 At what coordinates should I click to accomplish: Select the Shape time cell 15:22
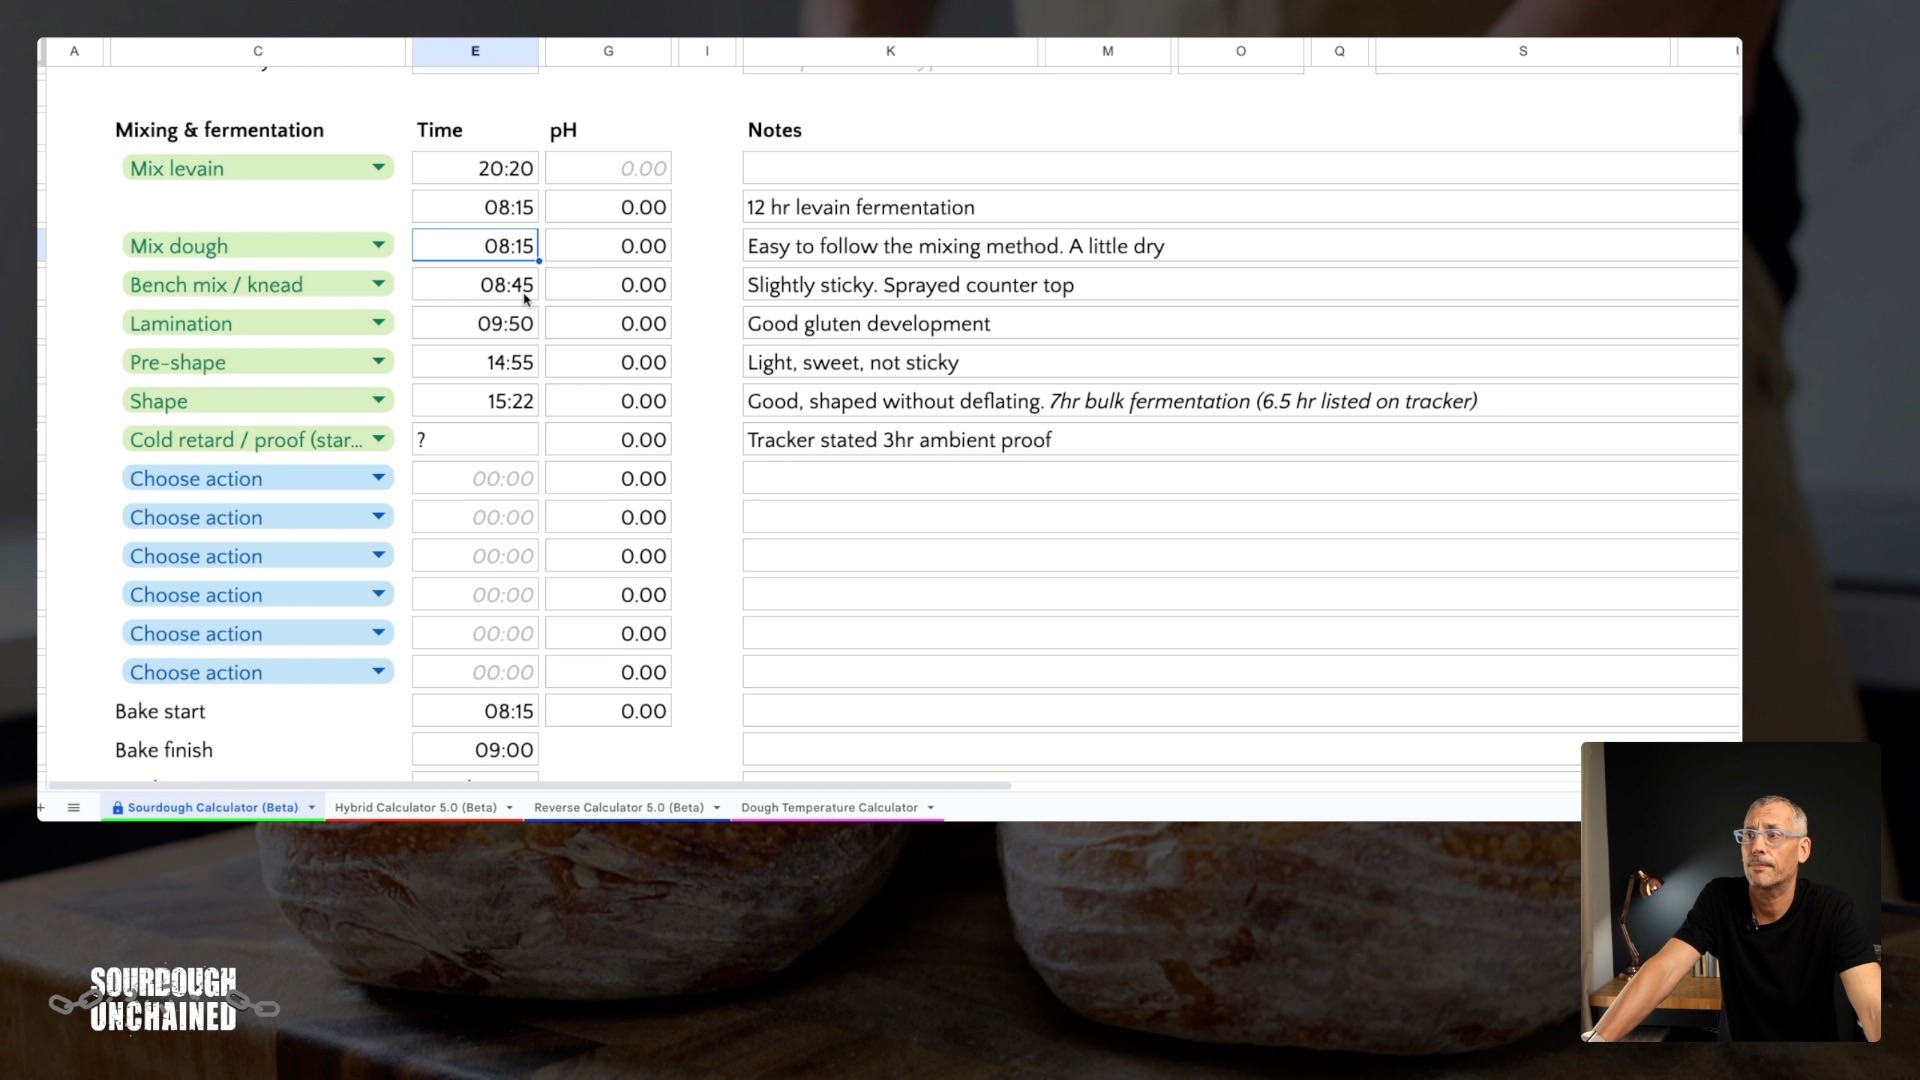[475, 401]
